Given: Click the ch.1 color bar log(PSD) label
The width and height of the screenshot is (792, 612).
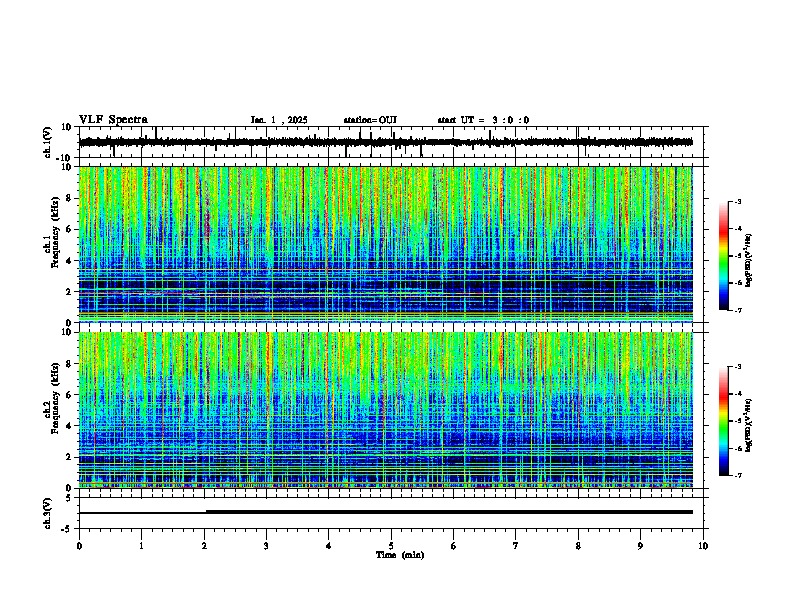Looking at the screenshot, I should point(748,261).
